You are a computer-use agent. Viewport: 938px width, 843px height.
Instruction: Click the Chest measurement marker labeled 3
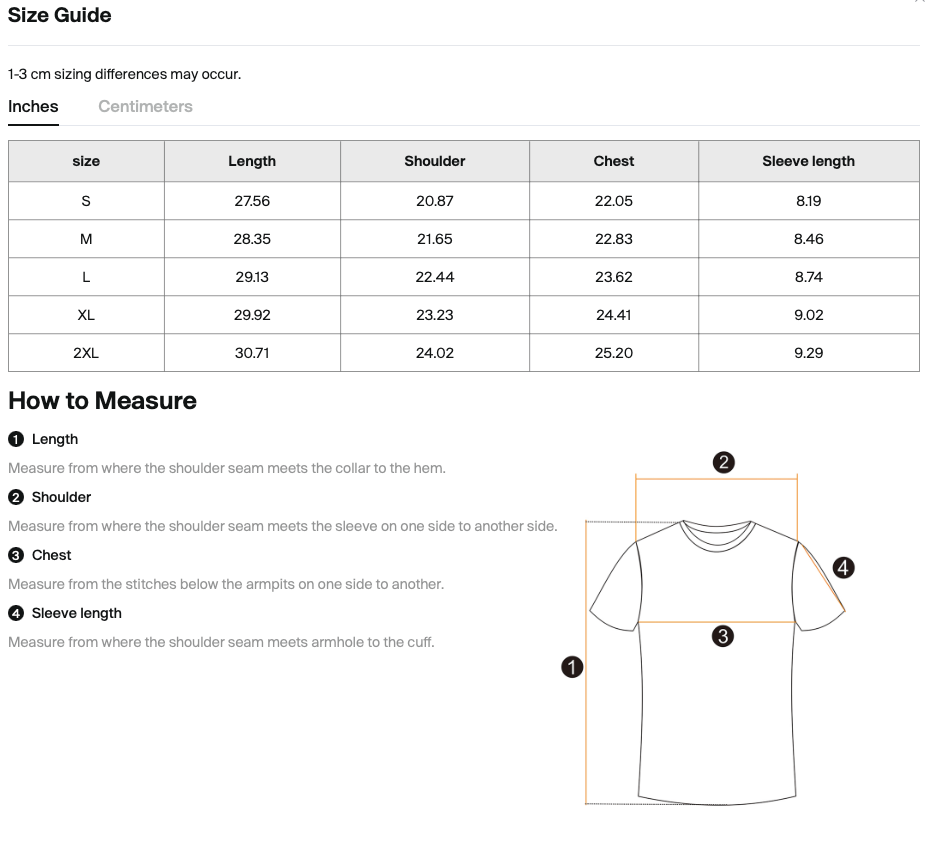point(15,555)
